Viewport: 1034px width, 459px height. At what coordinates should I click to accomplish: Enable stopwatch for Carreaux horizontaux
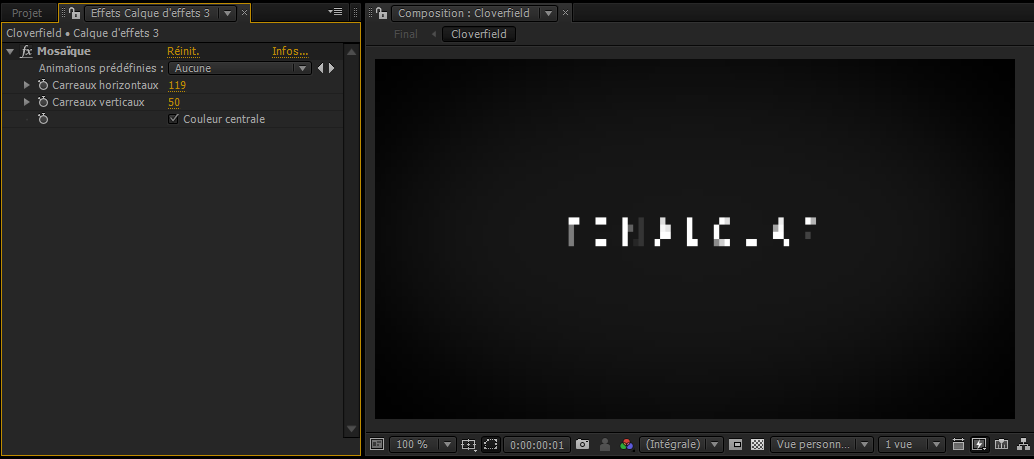coord(43,85)
